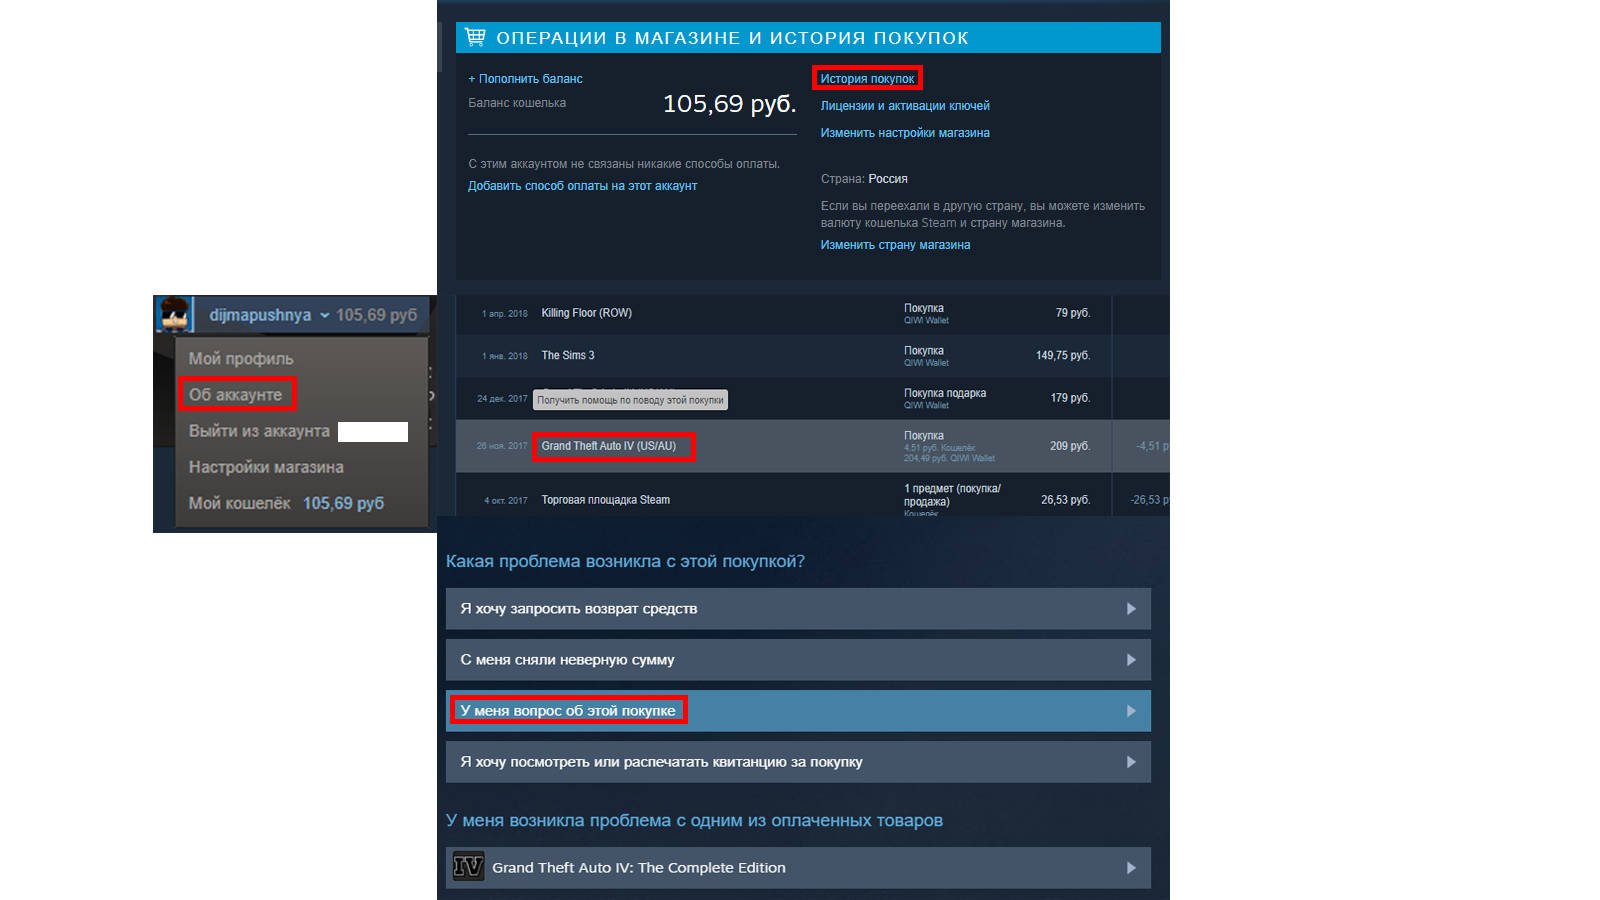Click the 79 руб. Killing Floor price
Viewport: 1600px width, 900px height.
(x=1073, y=313)
